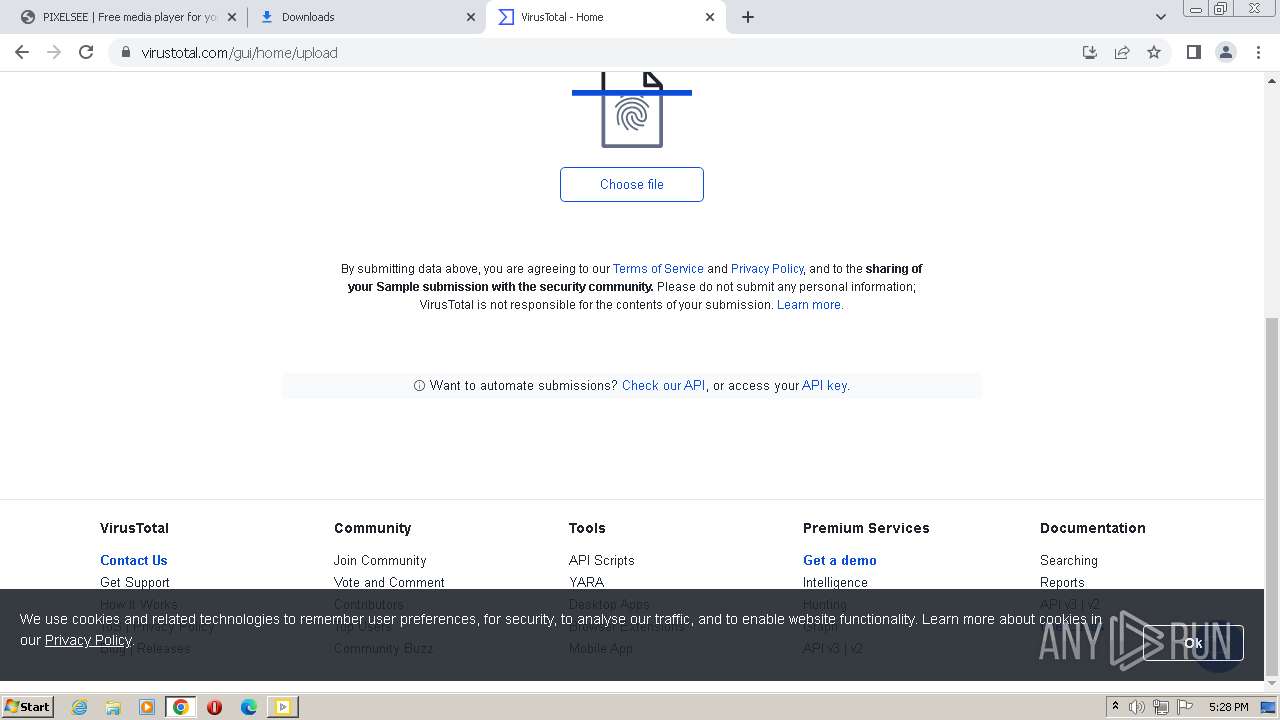This screenshot has width=1280, height=720.
Task: Open the side panel icon
Action: (x=1193, y=52)
